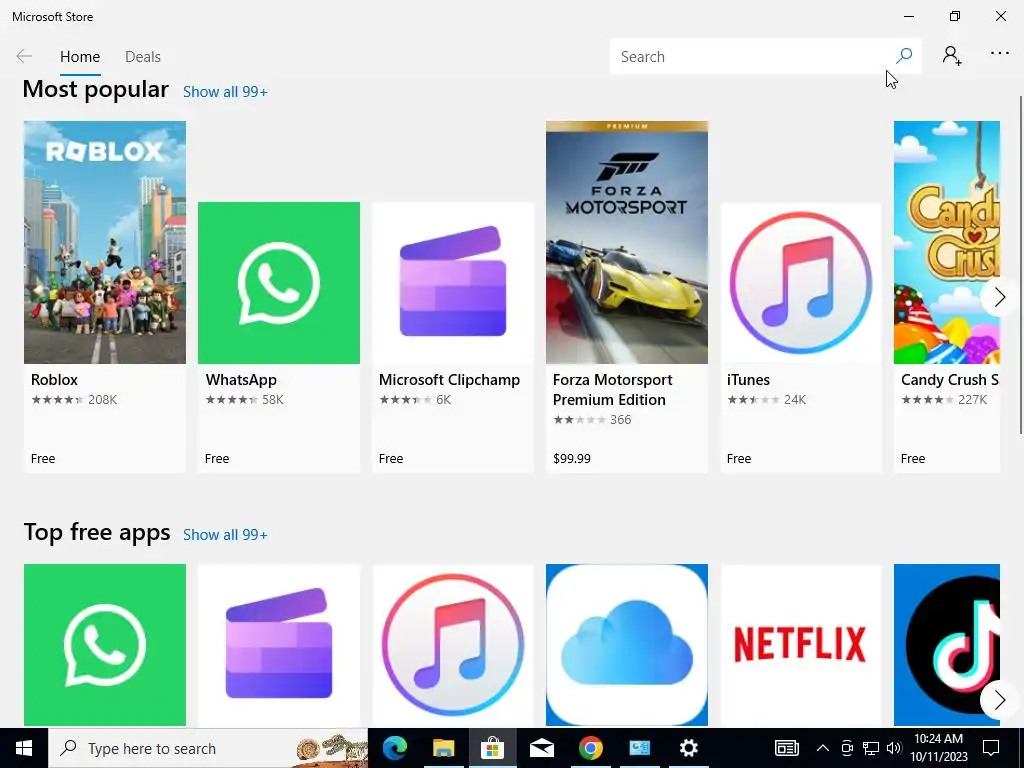Click the volume speaker tray icon

coord(894,748)
